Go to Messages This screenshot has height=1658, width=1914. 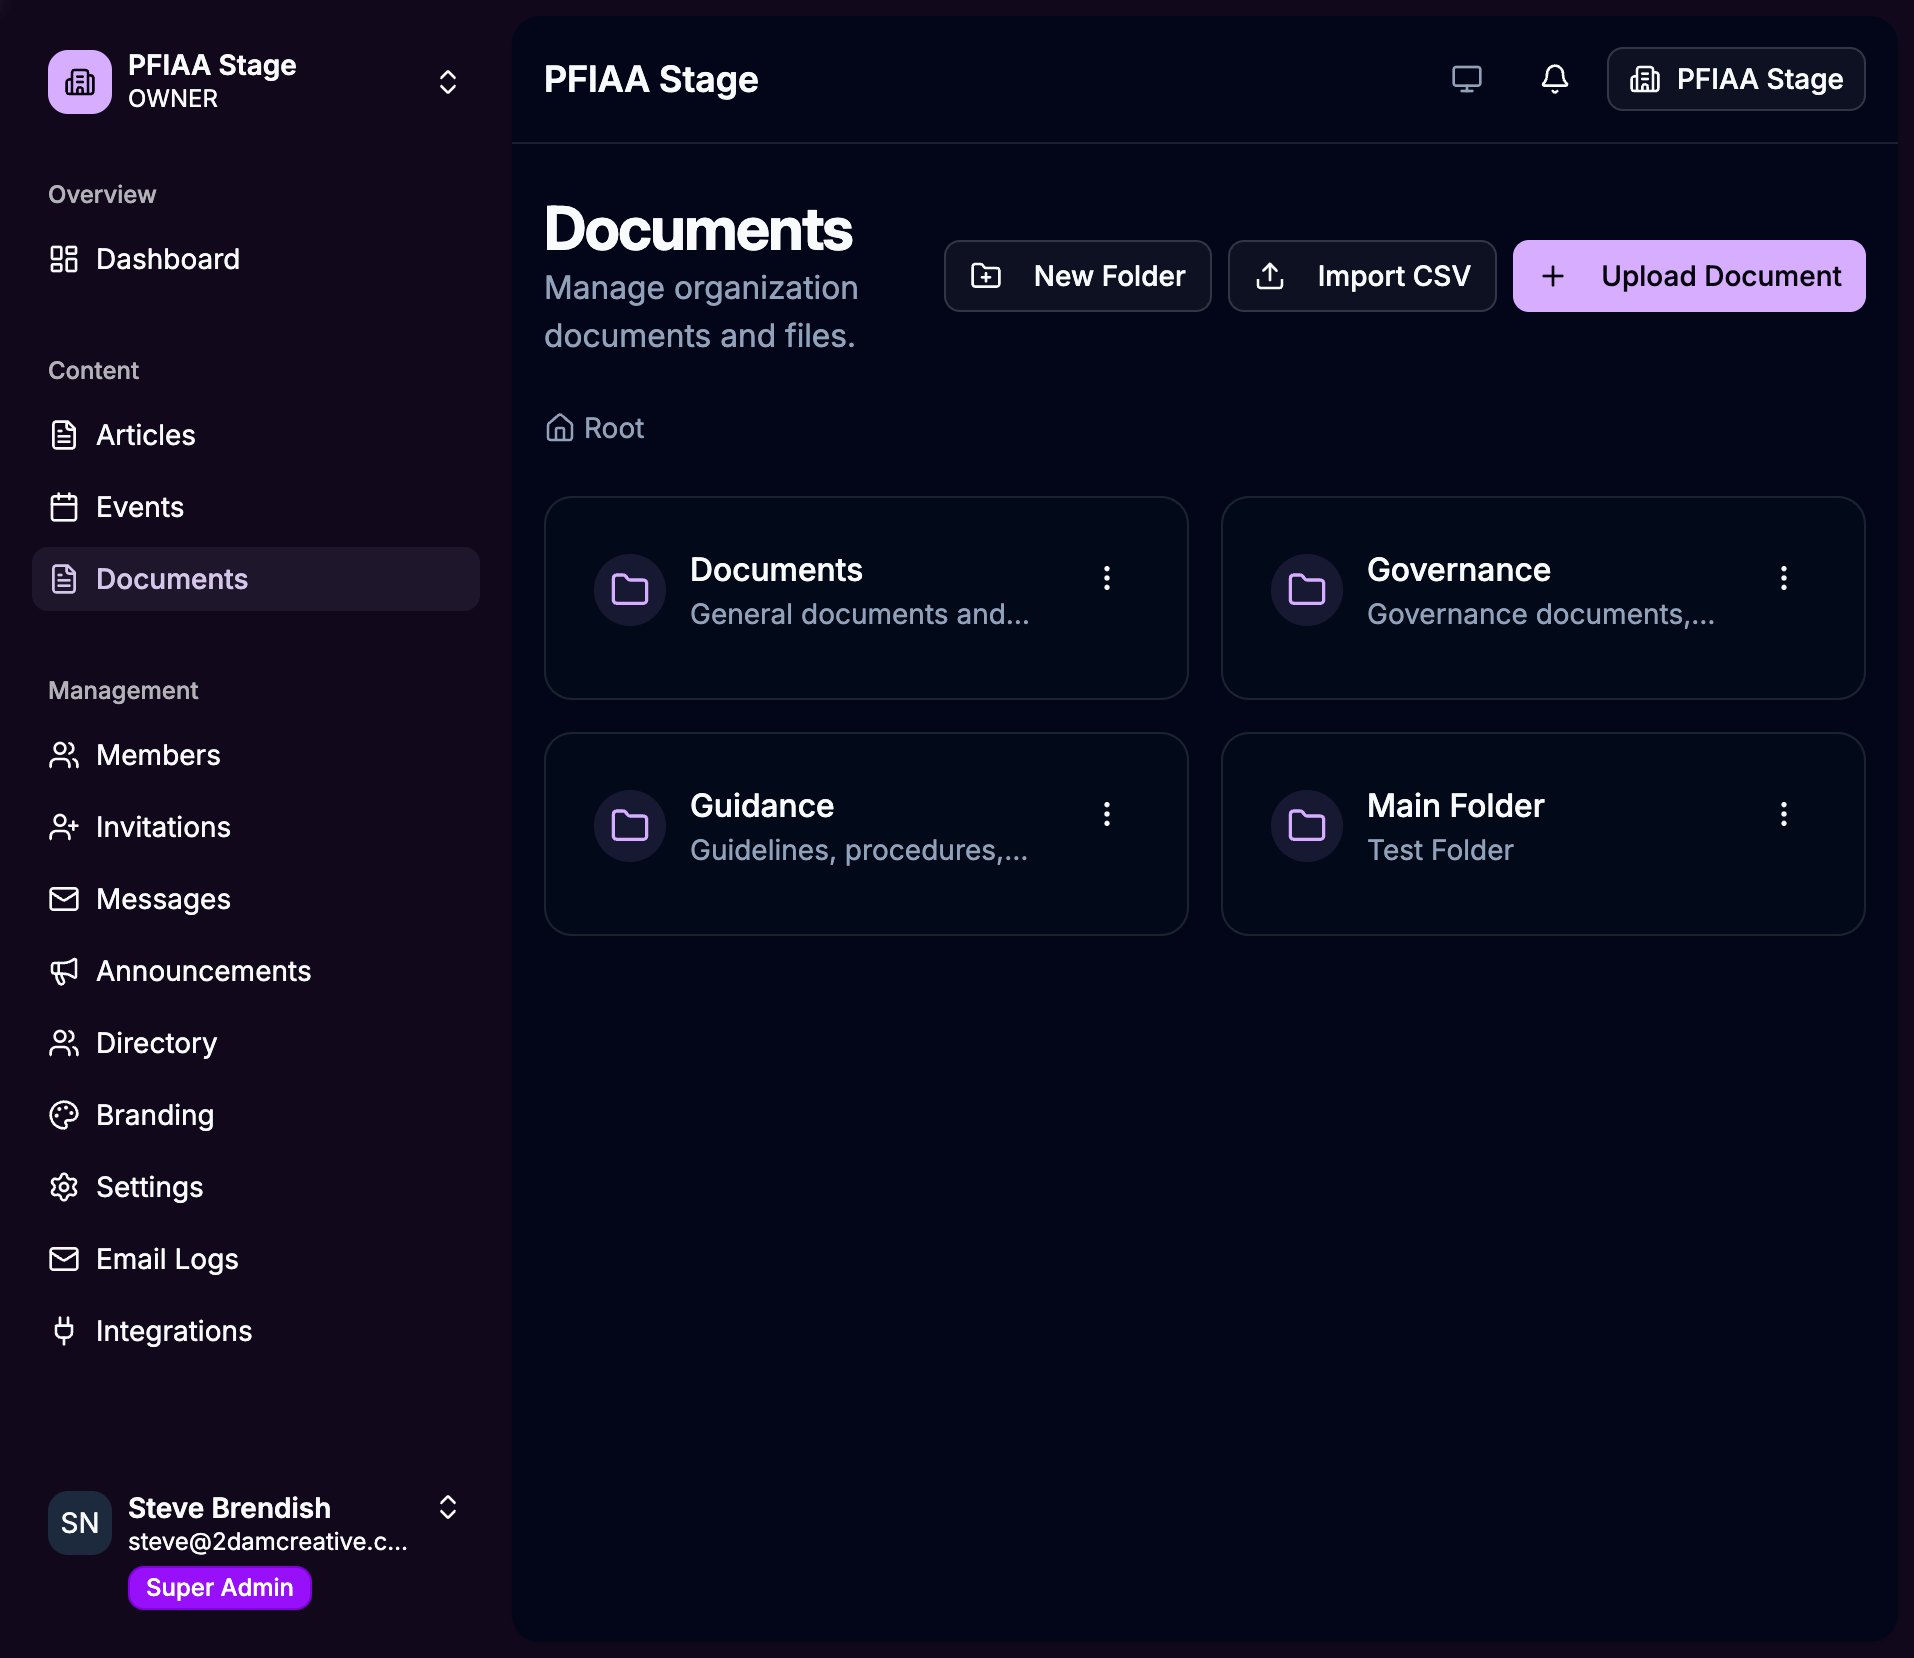(x=256, y=899)
